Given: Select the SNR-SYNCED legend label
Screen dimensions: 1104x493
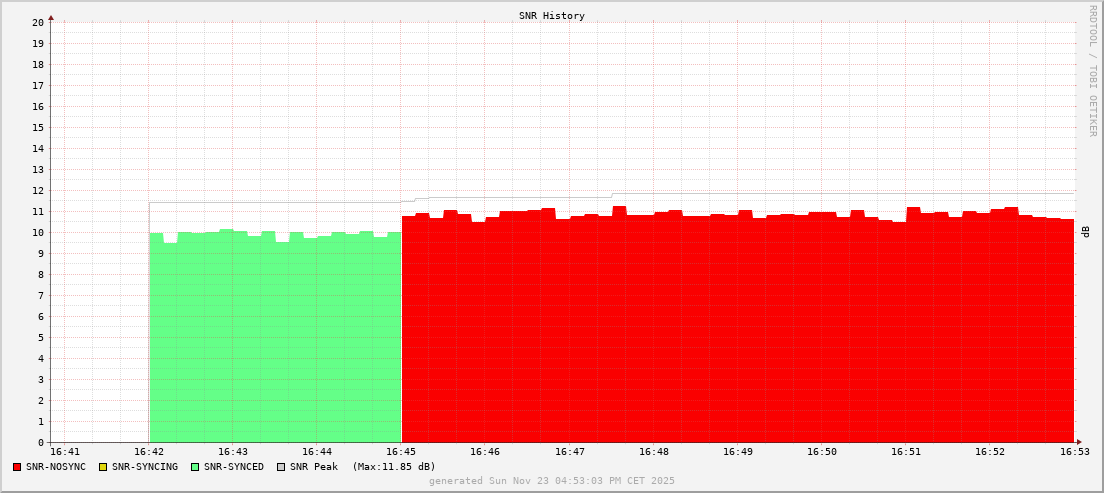Looking at the screenshot, I should [234, 467].
